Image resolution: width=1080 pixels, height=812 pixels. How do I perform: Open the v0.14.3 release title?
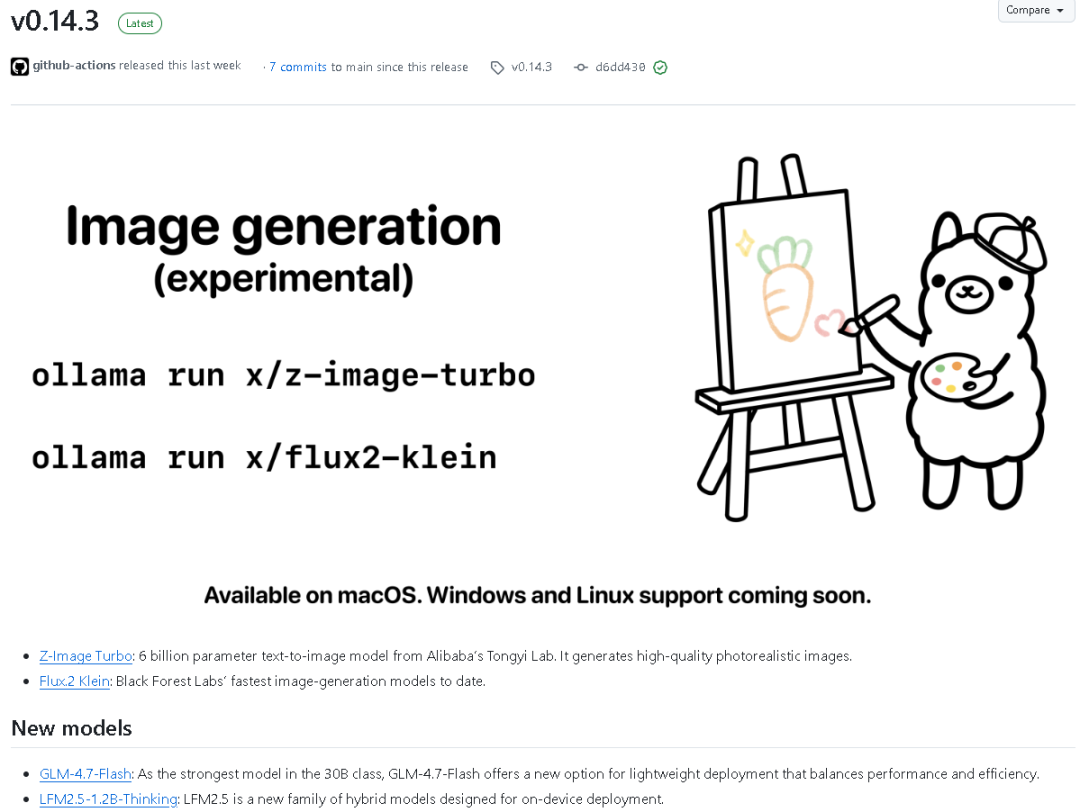[55, 21]
